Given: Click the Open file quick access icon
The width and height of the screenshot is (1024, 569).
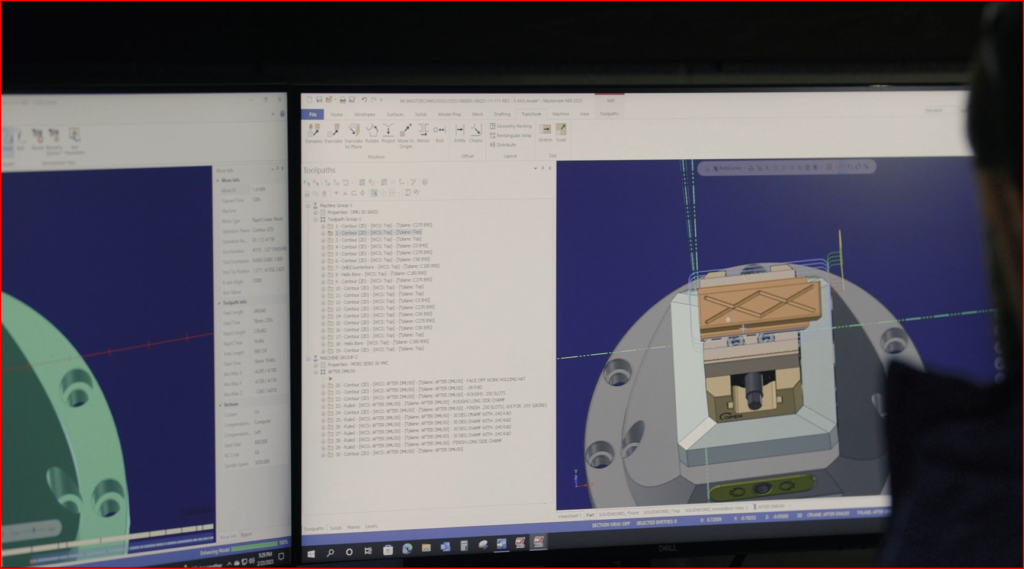Looking at the screenshot, I should click(x=329, y=100).
